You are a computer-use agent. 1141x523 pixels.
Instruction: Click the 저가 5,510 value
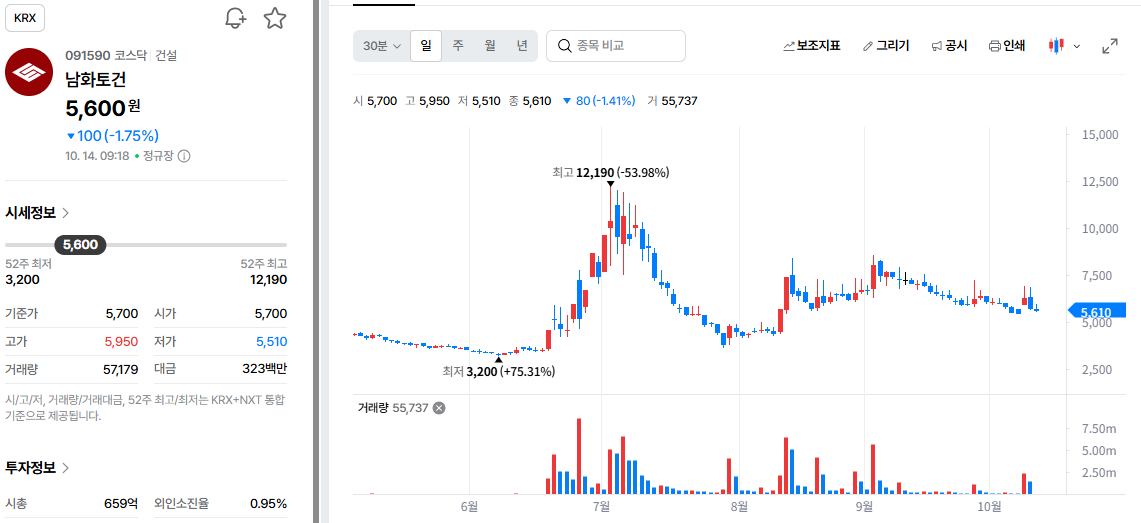coord(271,342)
